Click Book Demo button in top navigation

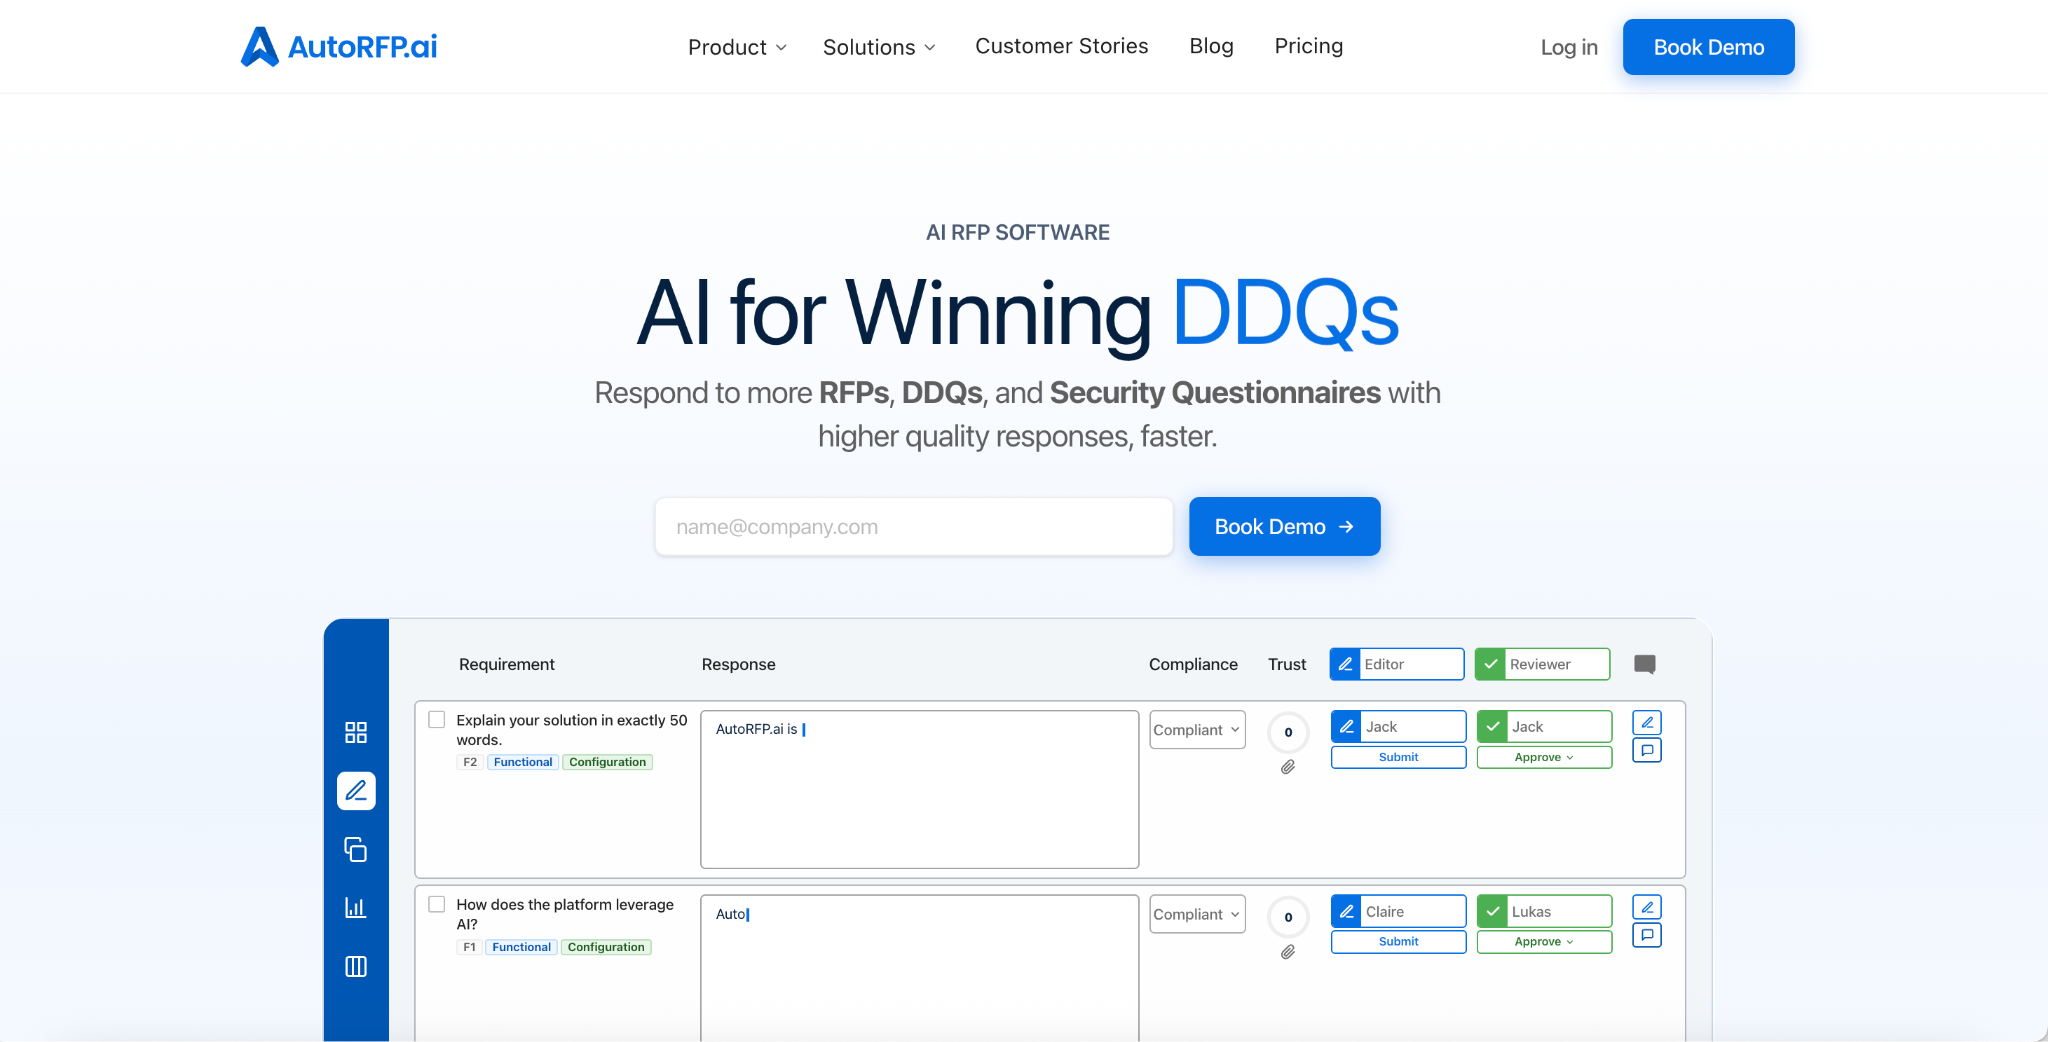[1708, 47]
